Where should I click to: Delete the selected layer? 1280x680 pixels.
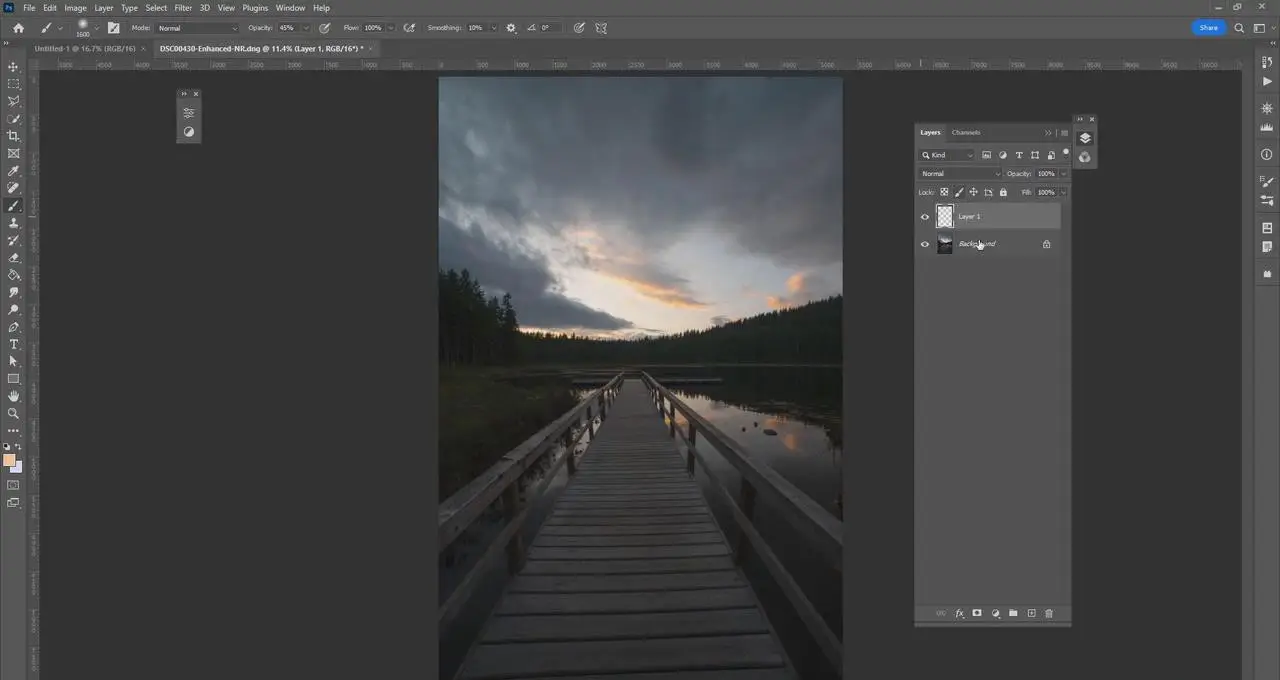pyautogui.click(x=1049, y=613)
